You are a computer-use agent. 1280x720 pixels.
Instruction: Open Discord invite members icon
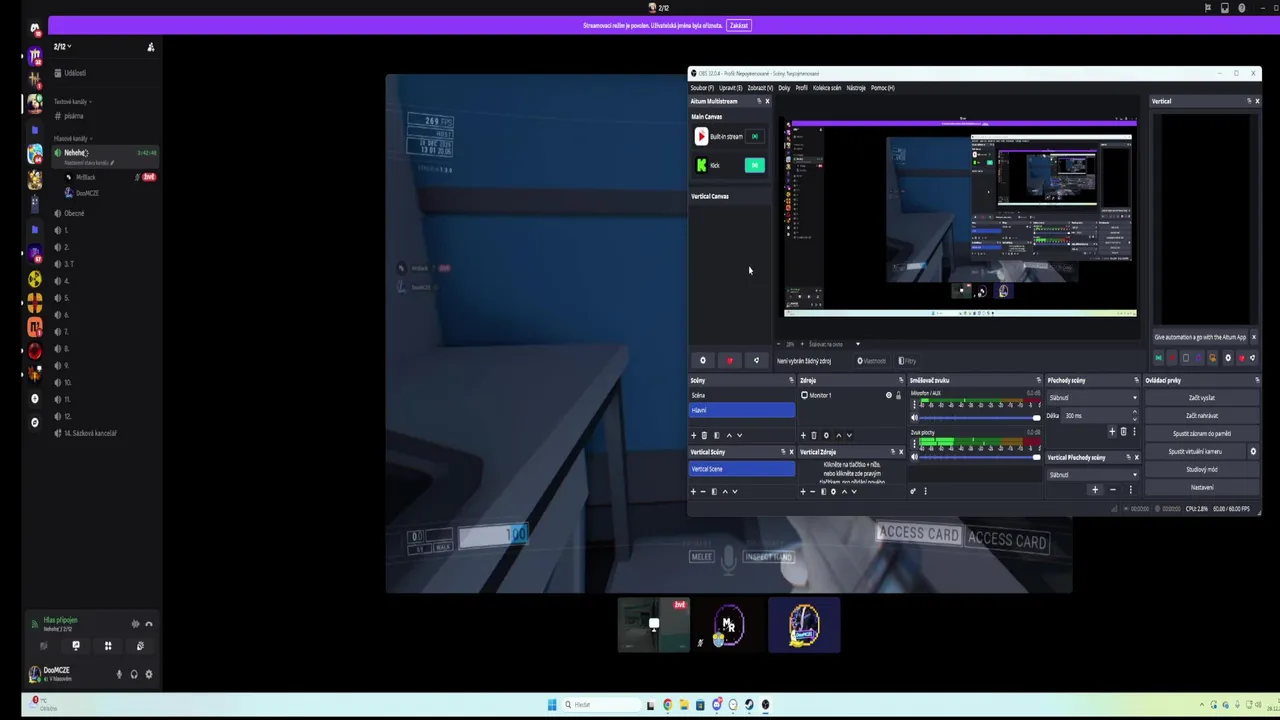click(x=151, y=47)
